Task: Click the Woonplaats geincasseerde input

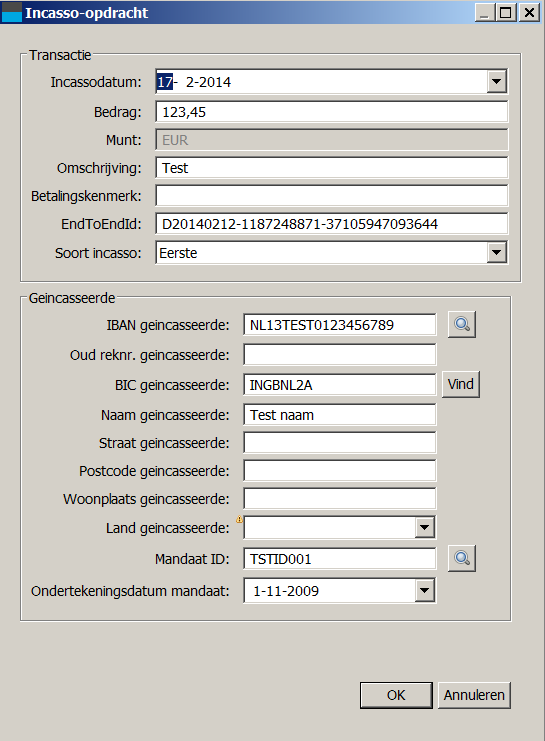Action: (x=340, y=499)
